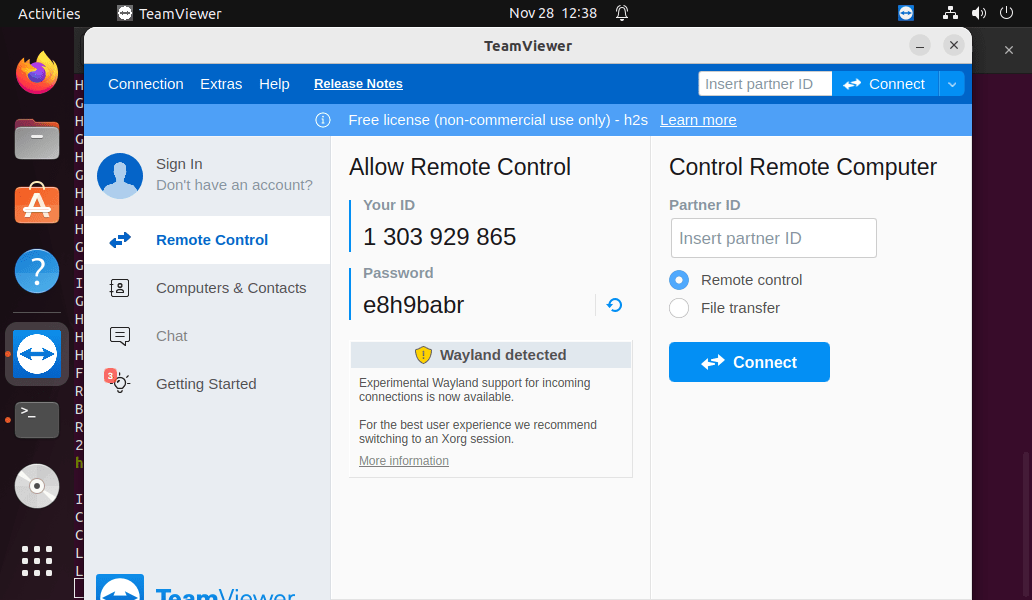Generate a new password with the refresh icon
The width and height of the screenshot is (1032, 600).
point(613,305)
